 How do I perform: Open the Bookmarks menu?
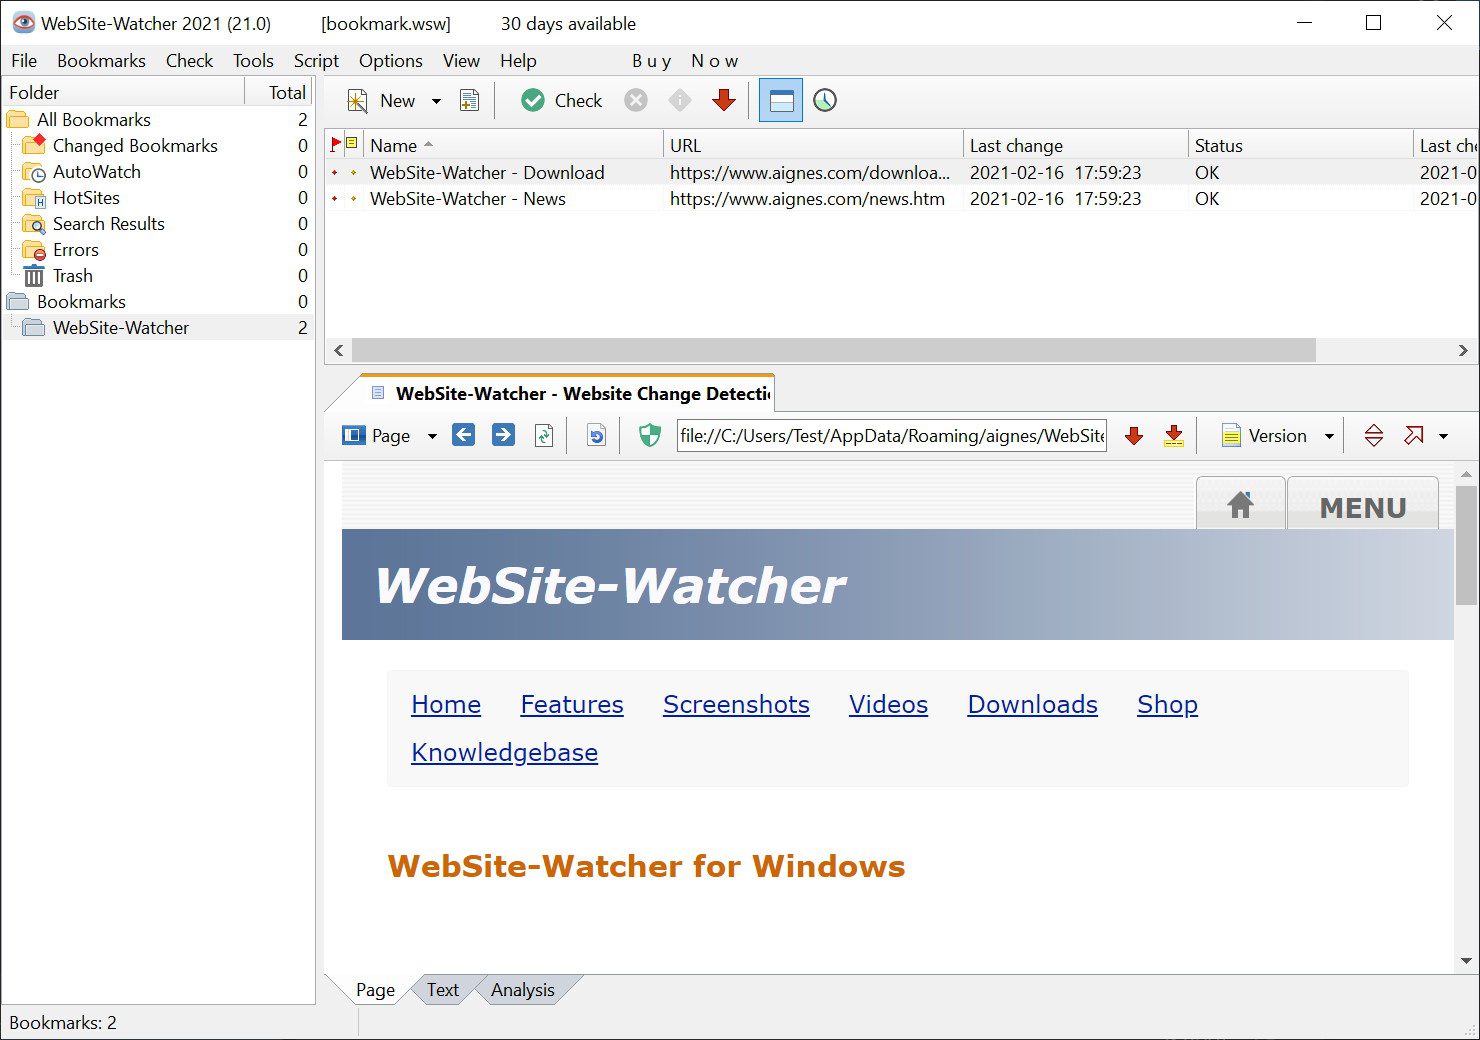[101, 61]
